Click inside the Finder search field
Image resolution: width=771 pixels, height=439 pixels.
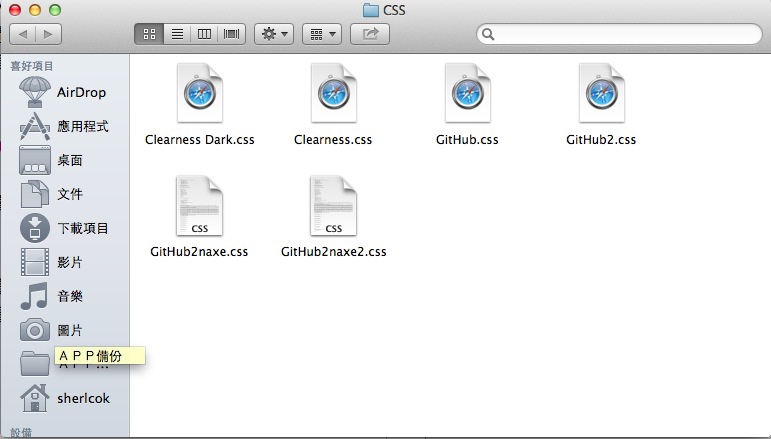pyautogui.click(x=620, y=34)
